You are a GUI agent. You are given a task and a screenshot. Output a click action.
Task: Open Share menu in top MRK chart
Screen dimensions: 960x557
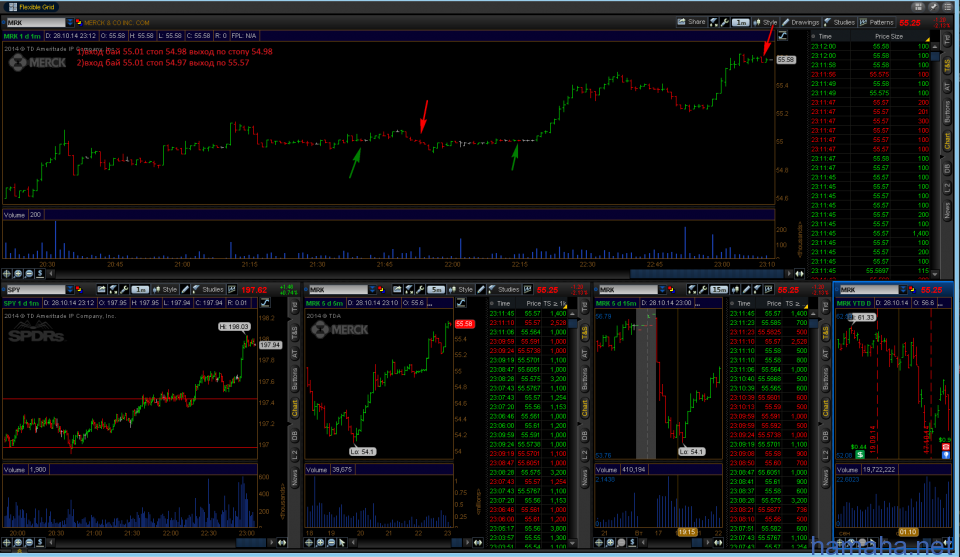pos(691,23)
